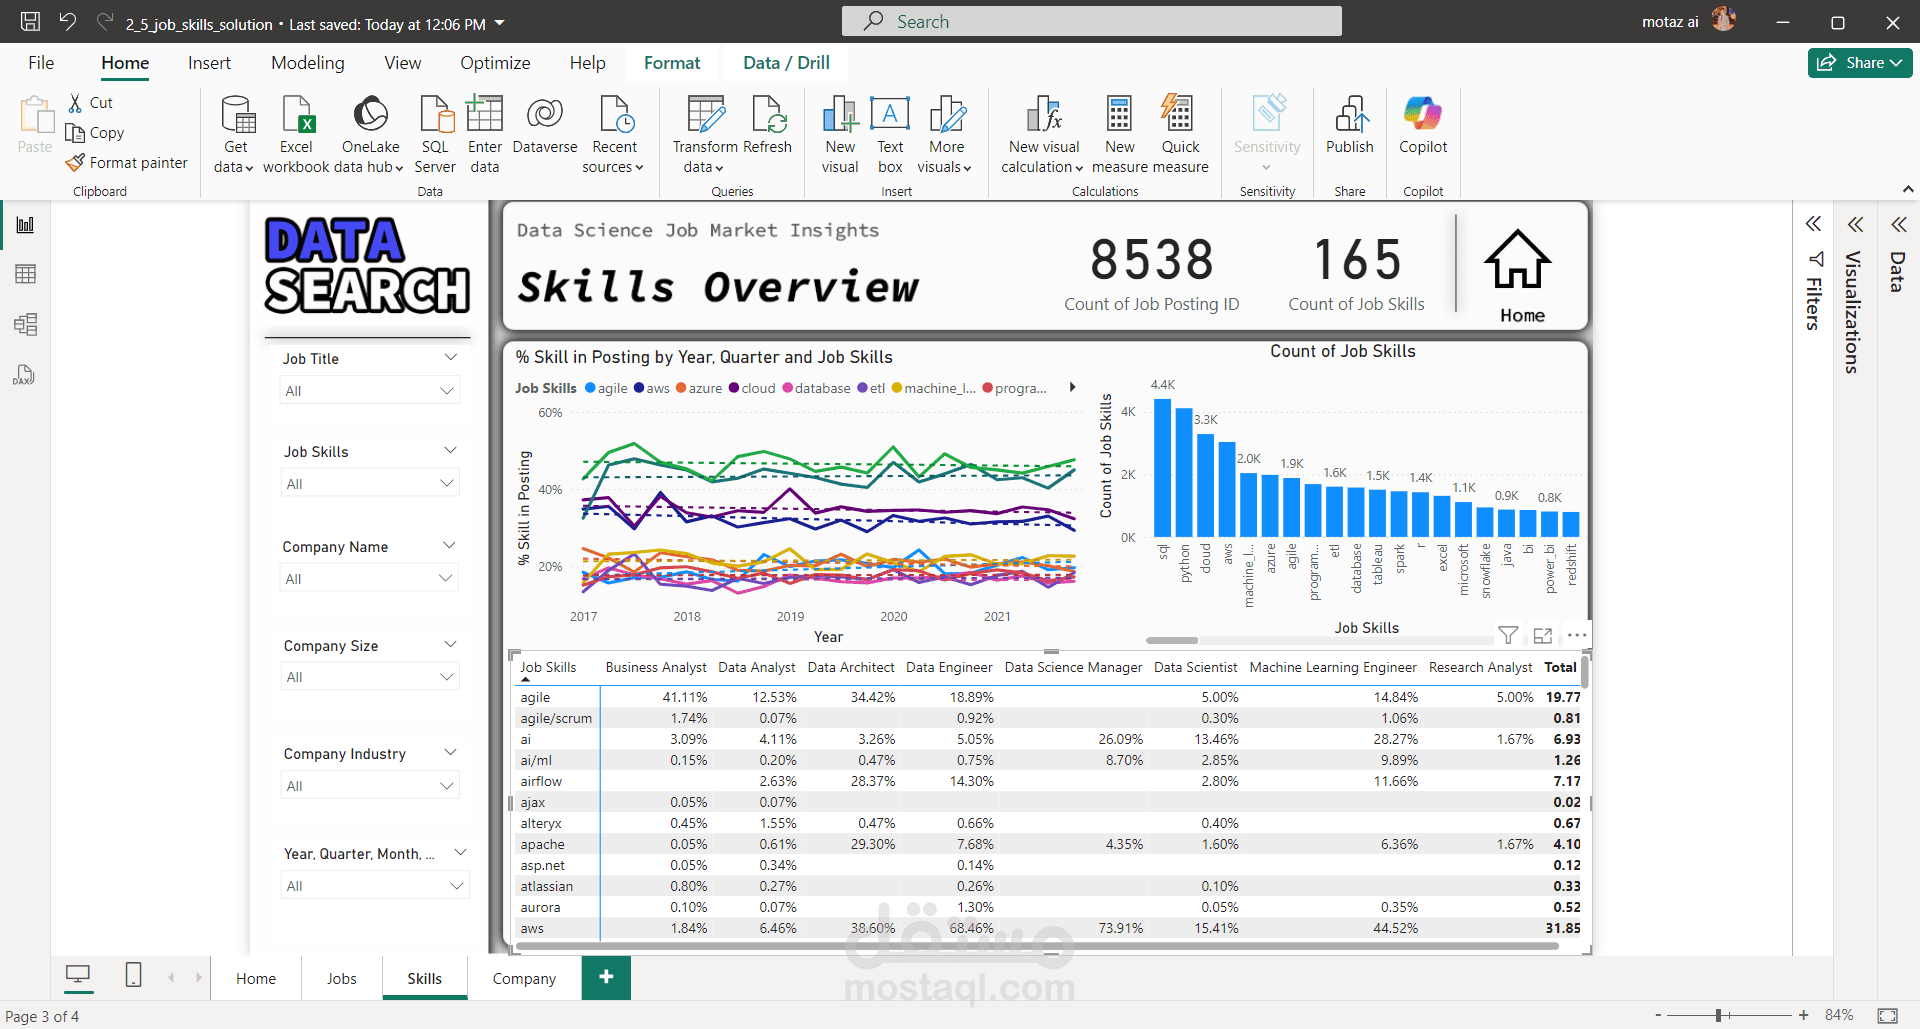1920x1029 pixels.
Task: Click the zoom slider handle in the status bar
Action: click(1718, 1015)
